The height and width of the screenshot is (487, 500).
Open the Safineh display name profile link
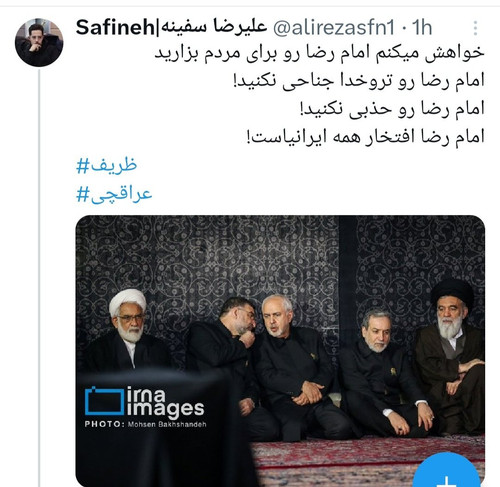[171, 27]
